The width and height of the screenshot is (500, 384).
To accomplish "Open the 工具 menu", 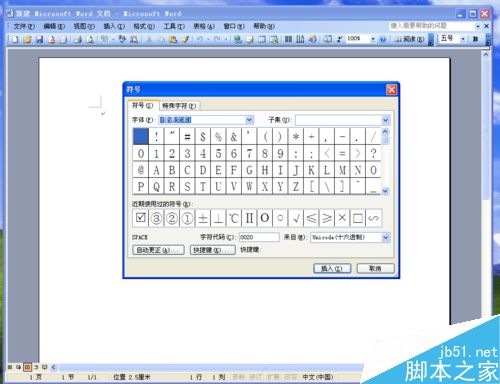I will 174,26.
